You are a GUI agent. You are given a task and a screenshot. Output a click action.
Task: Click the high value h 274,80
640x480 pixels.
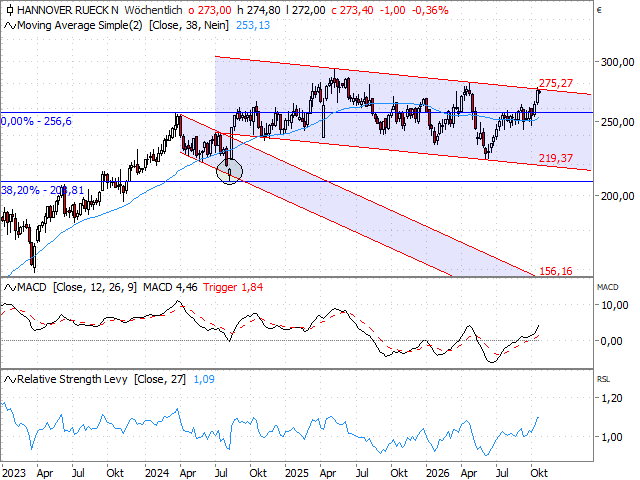[x=258, y=10]
